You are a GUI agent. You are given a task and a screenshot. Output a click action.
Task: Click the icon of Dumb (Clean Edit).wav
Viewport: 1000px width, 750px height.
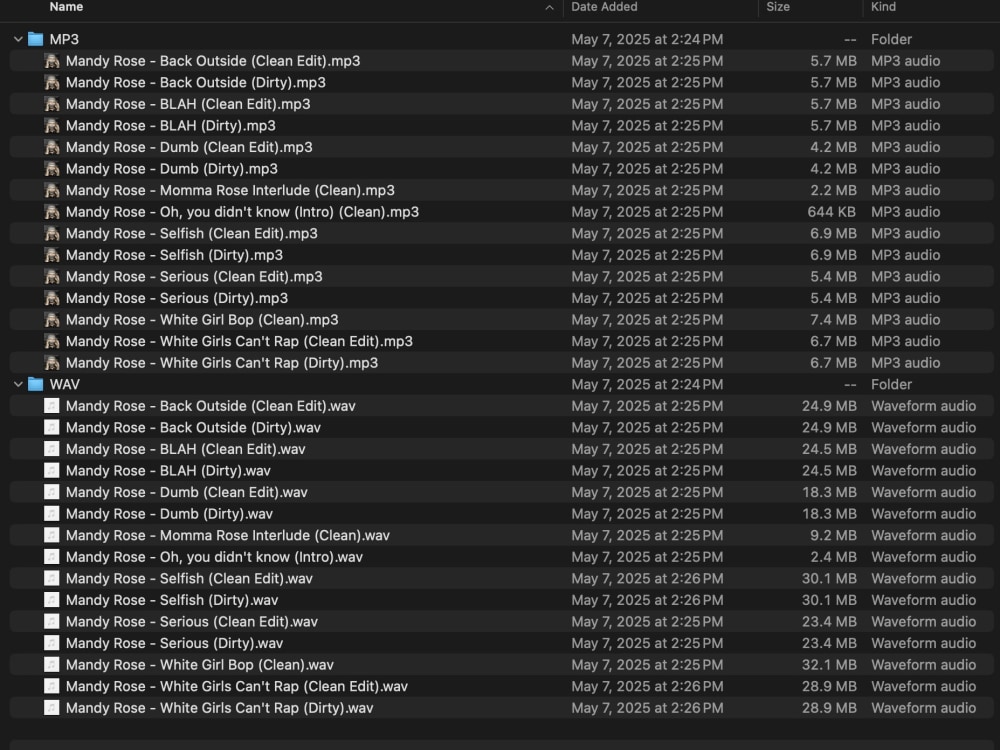point(52,492)
